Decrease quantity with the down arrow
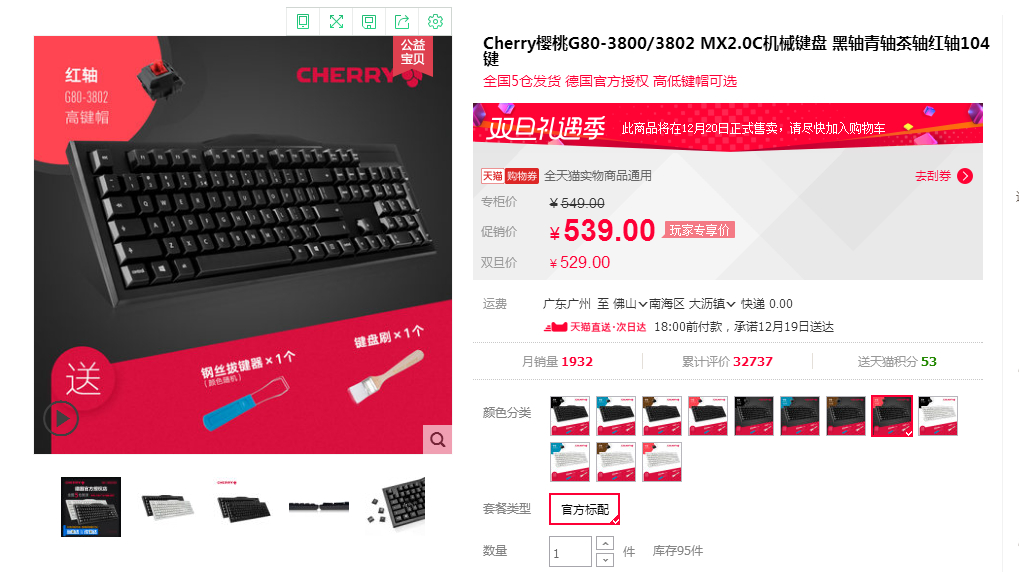 tap(605, 560)
